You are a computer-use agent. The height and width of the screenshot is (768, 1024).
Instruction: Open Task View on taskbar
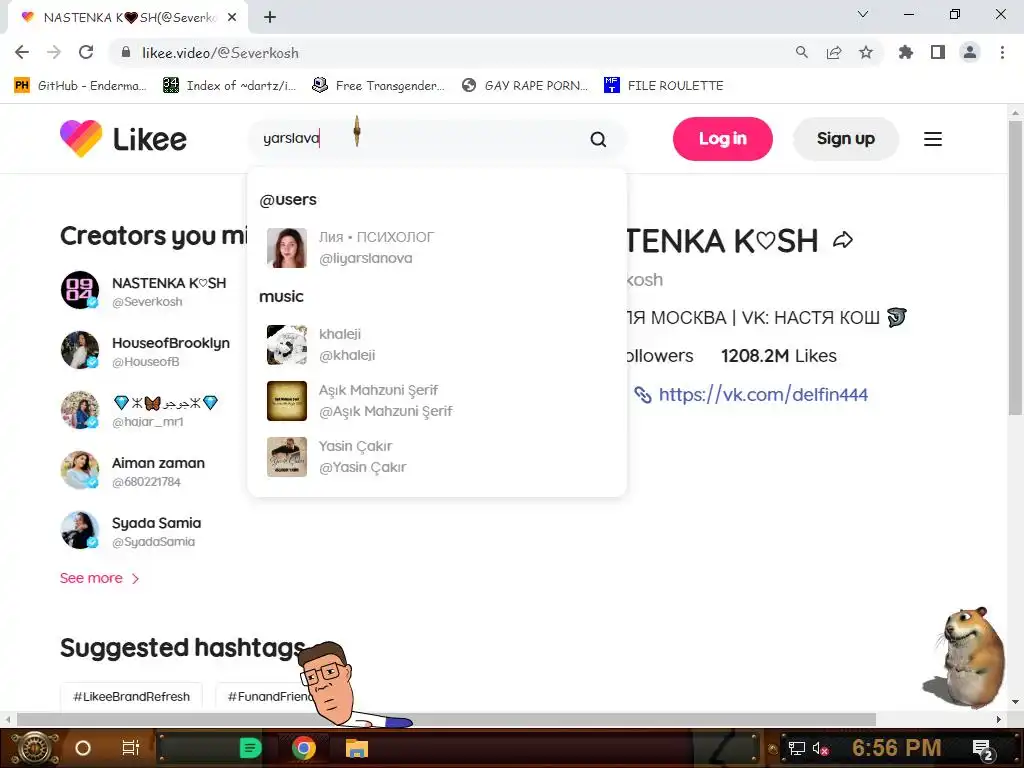(131, 748)
